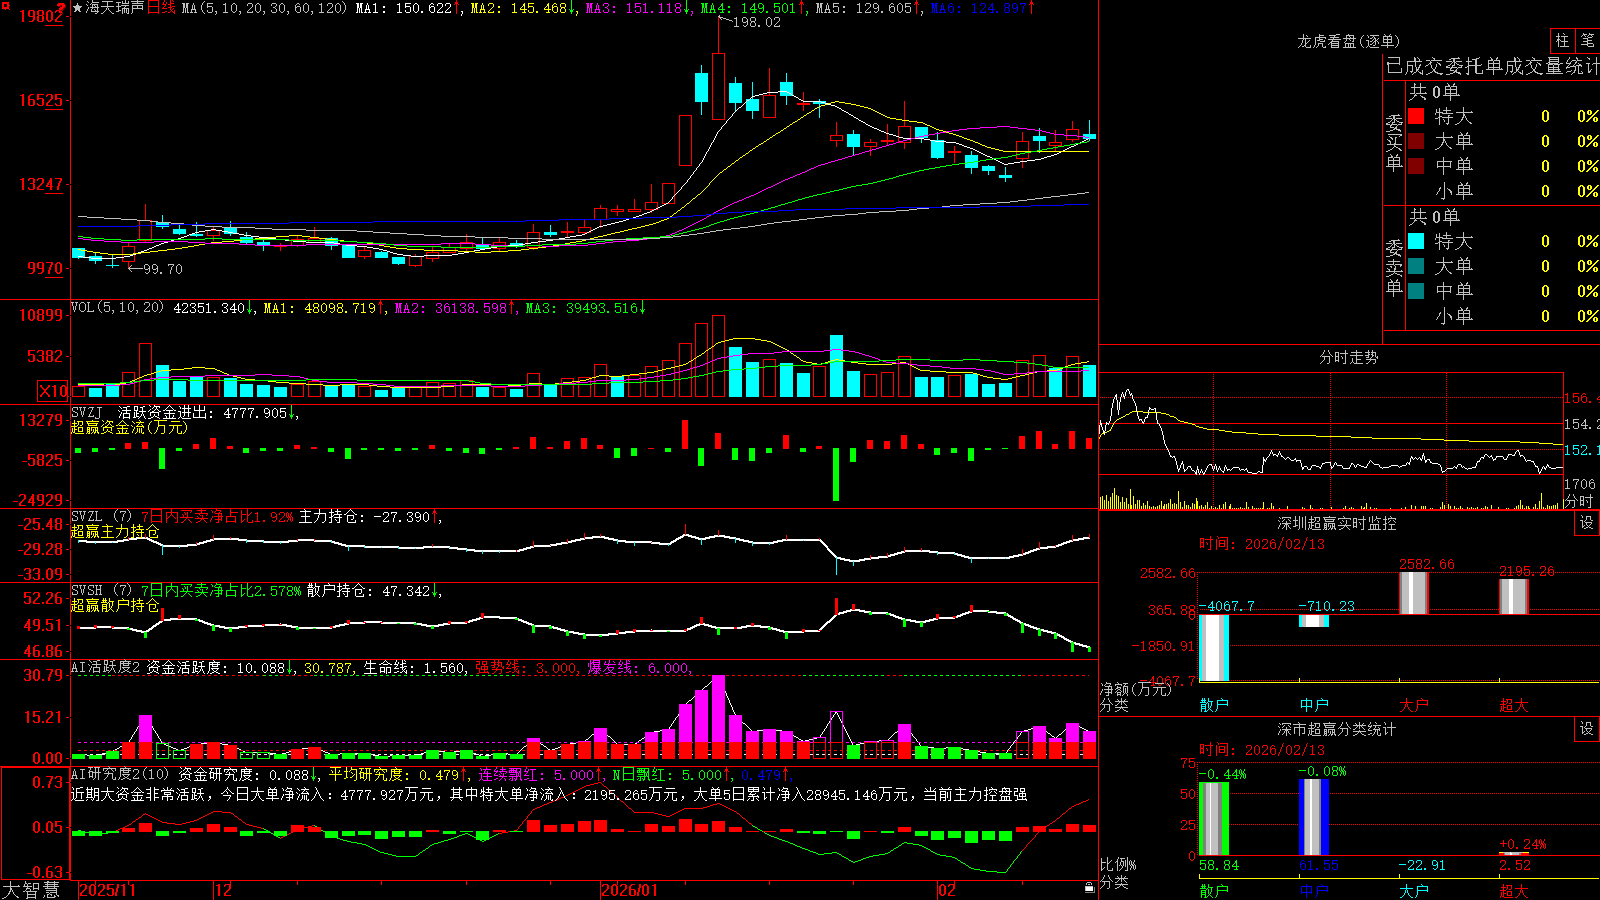Click the lock icon on the timeline
This screenshot has height=900, width=1600.
pos(1089,888)
